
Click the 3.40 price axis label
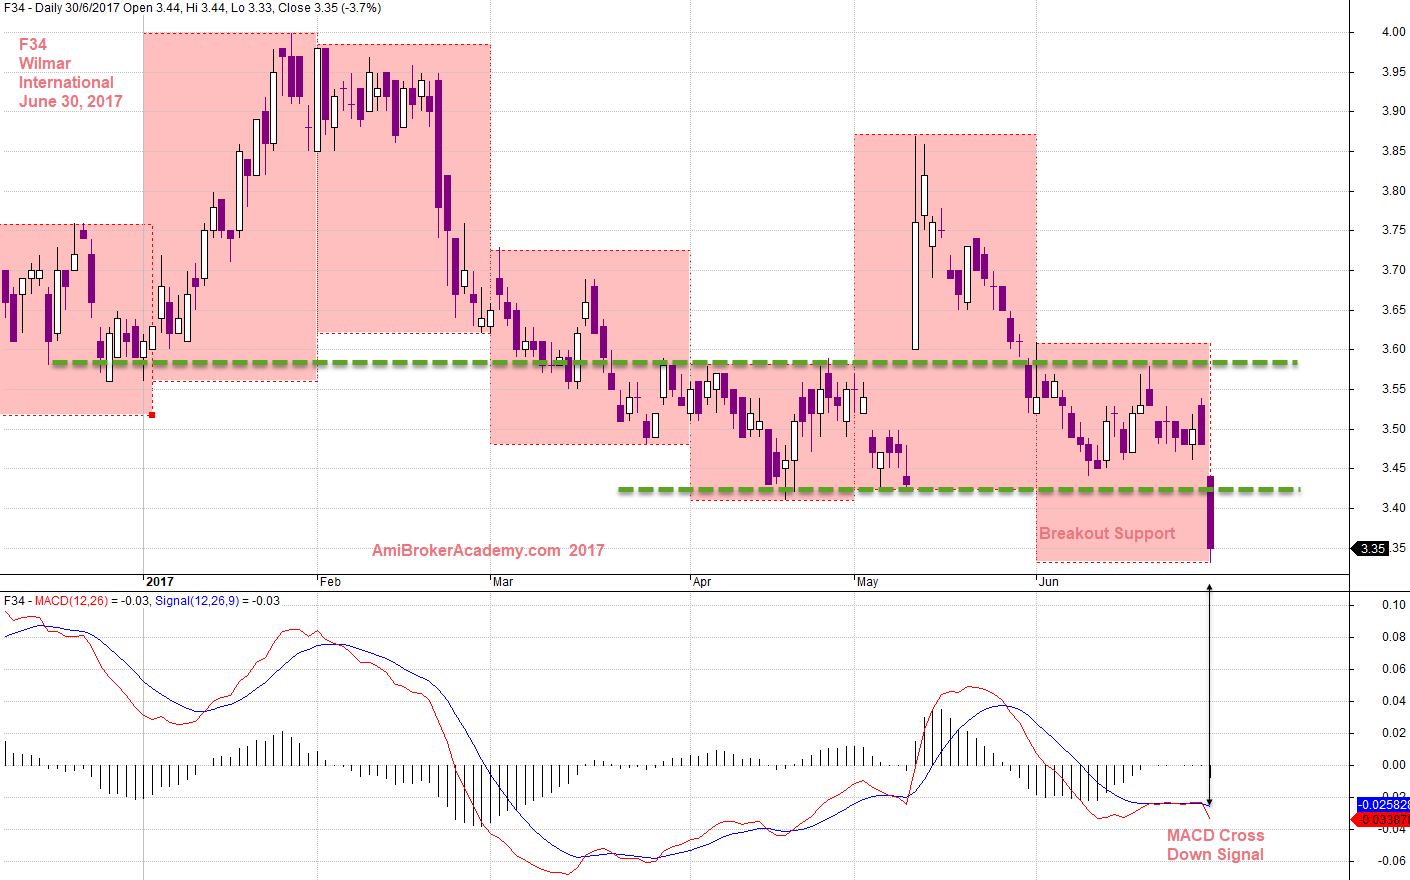click(1394, 508)
